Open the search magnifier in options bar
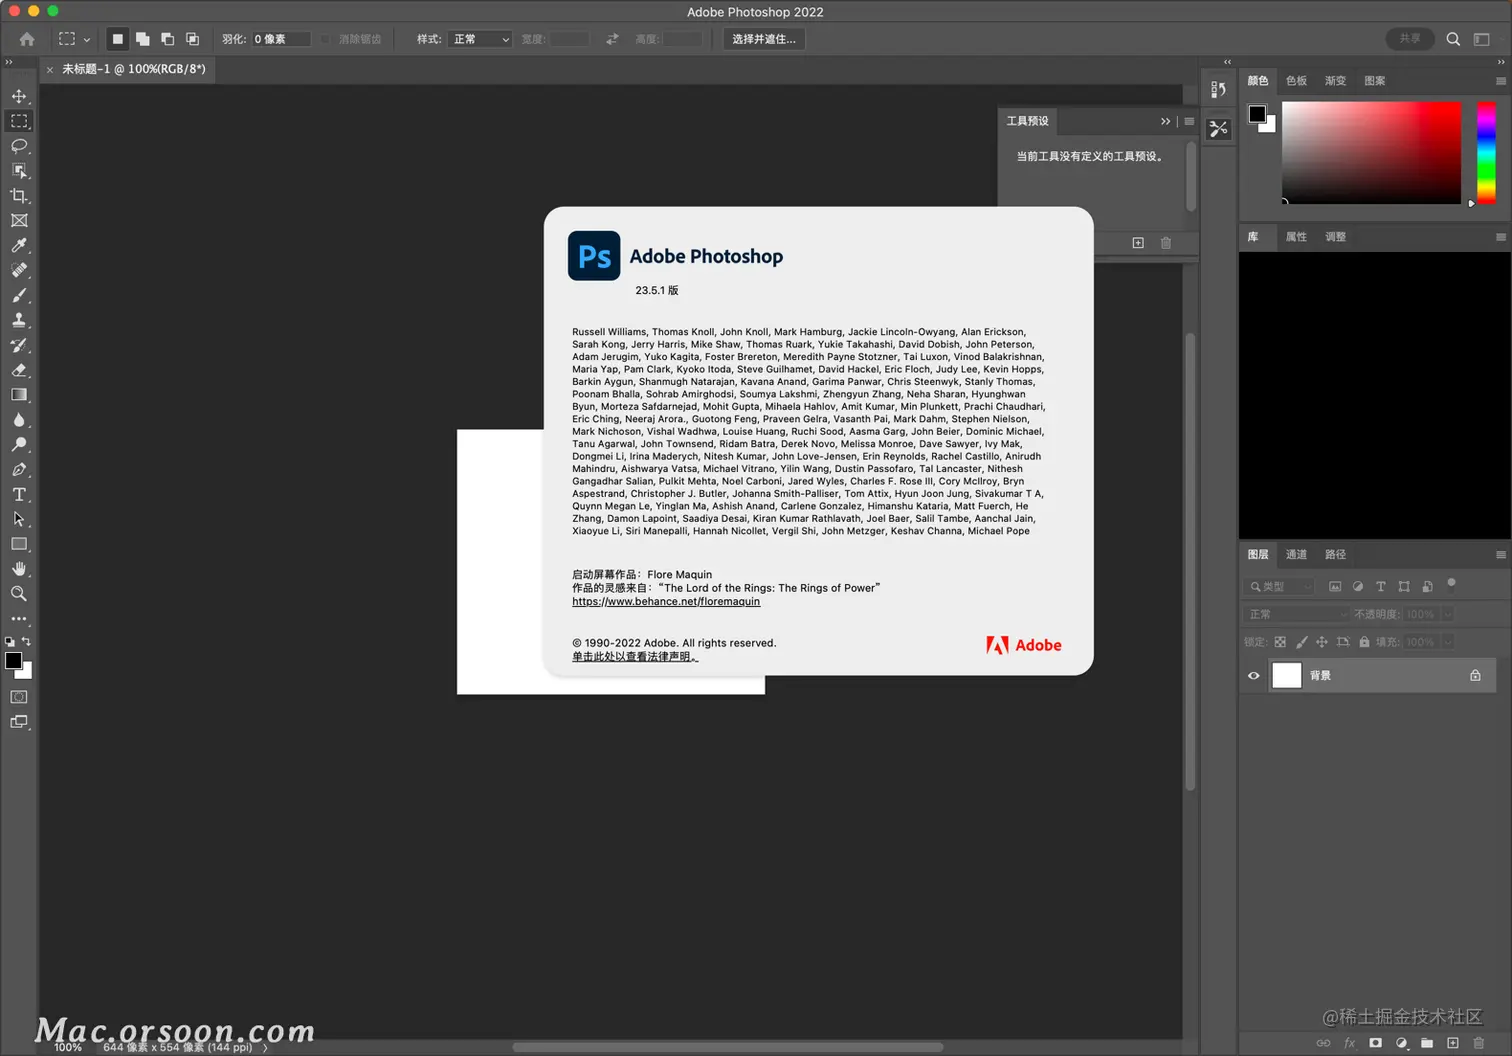1512x1056 pixels. [x=1453, y=39]
